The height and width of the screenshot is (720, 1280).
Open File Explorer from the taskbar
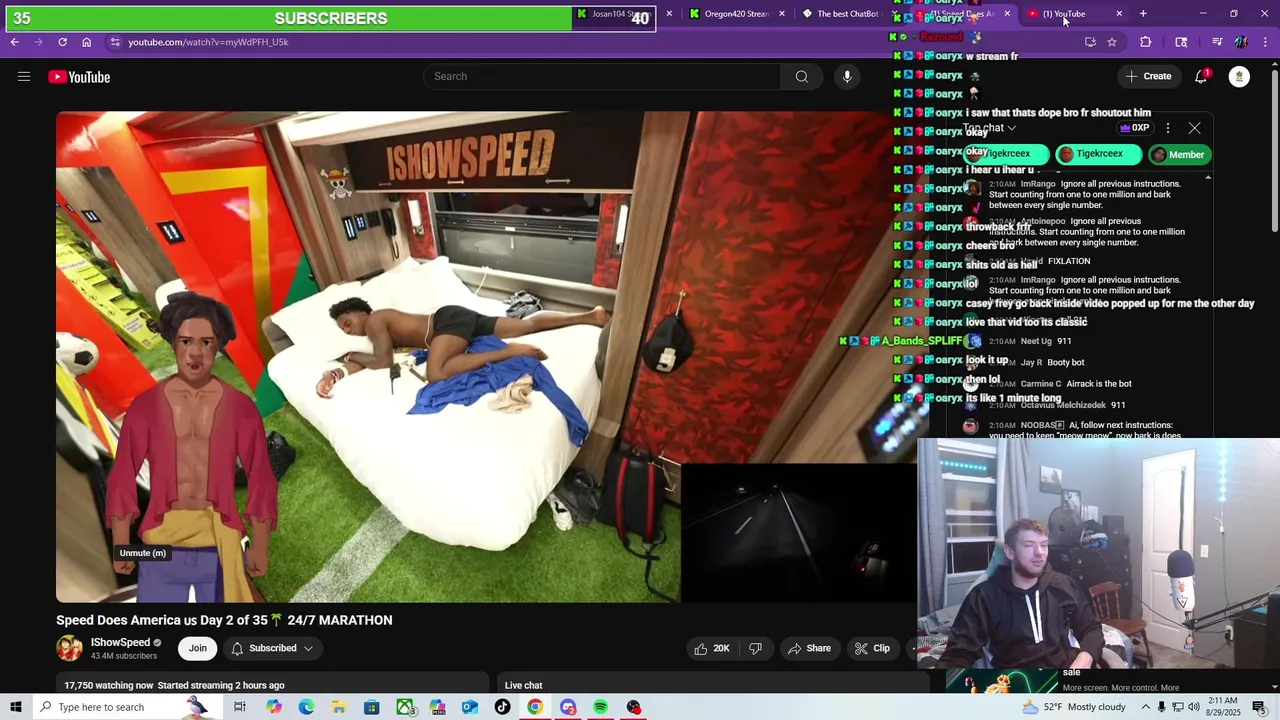point(339,707)
